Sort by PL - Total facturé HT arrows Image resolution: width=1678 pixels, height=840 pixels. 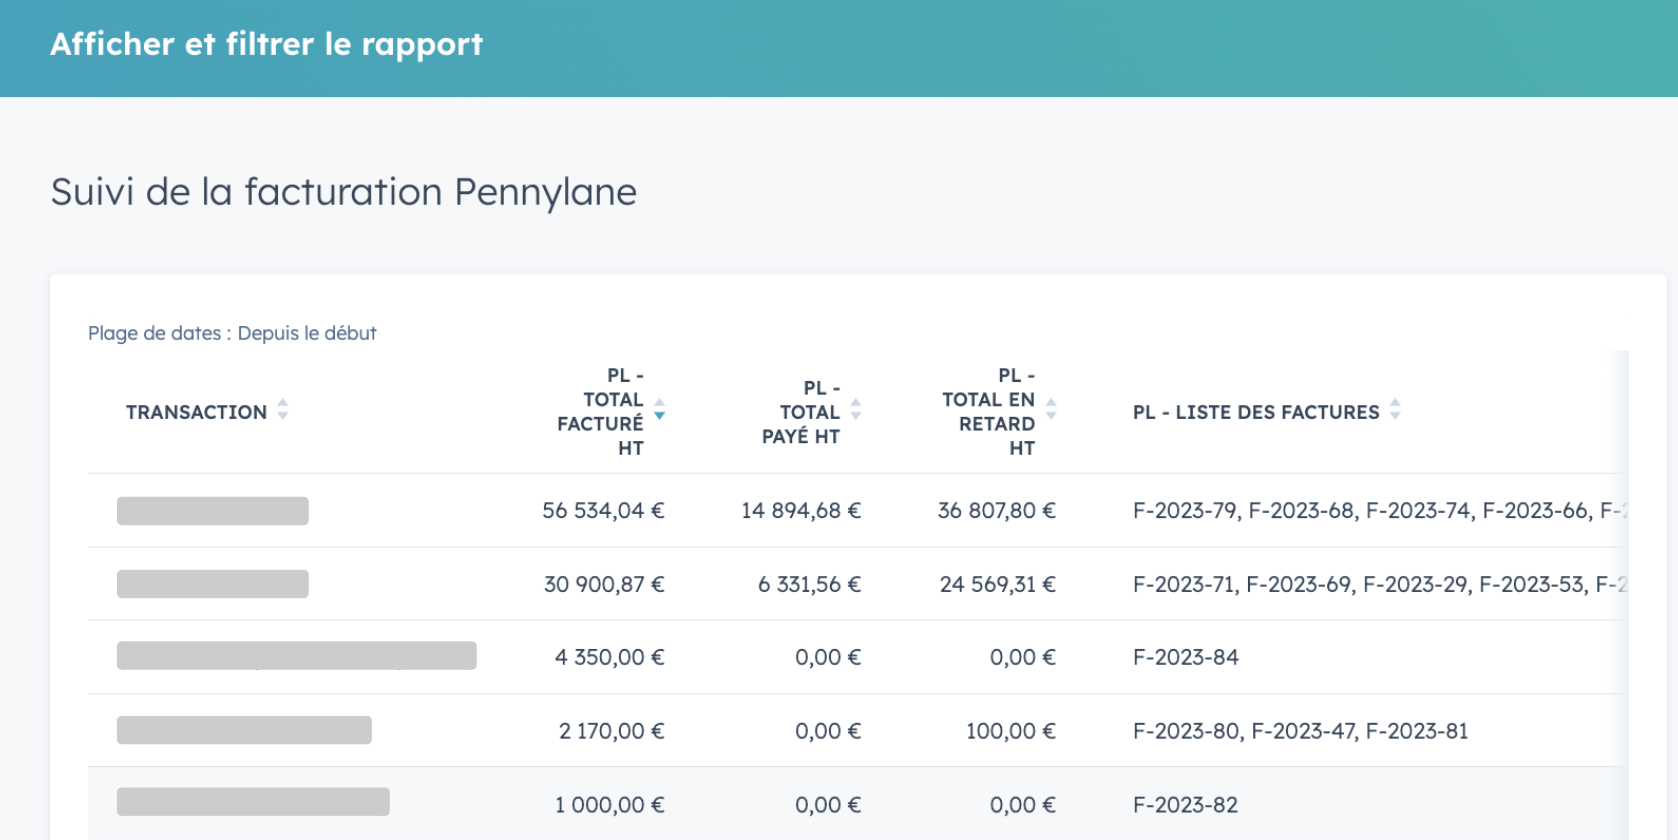pos(659,409)
